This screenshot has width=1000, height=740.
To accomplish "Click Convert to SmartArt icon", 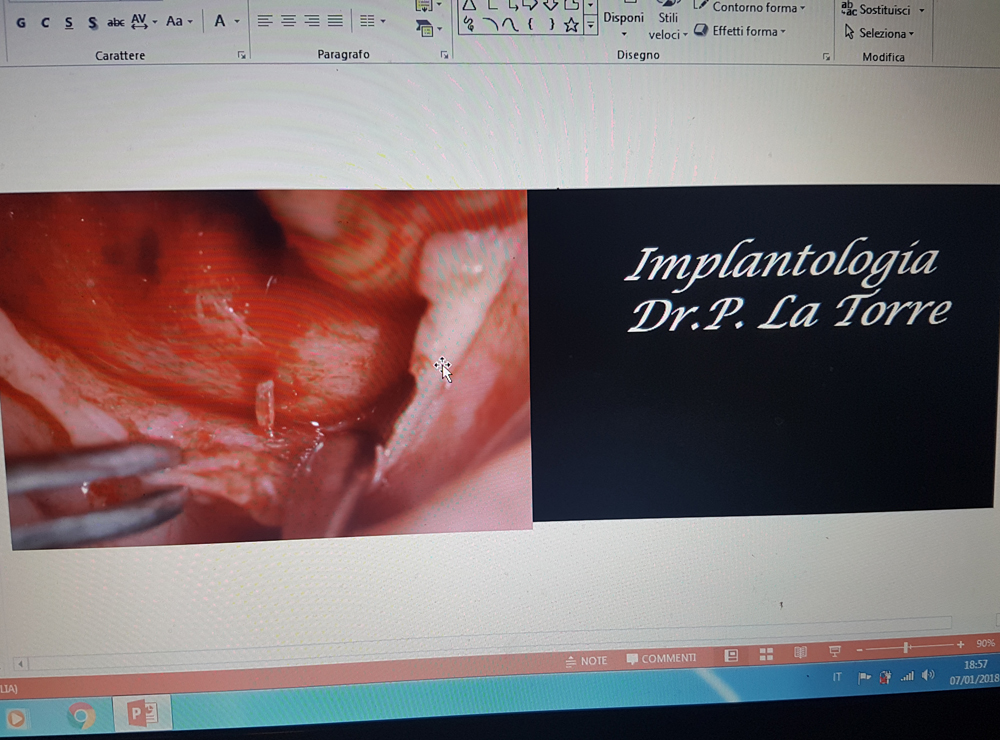I will point(425,28).
